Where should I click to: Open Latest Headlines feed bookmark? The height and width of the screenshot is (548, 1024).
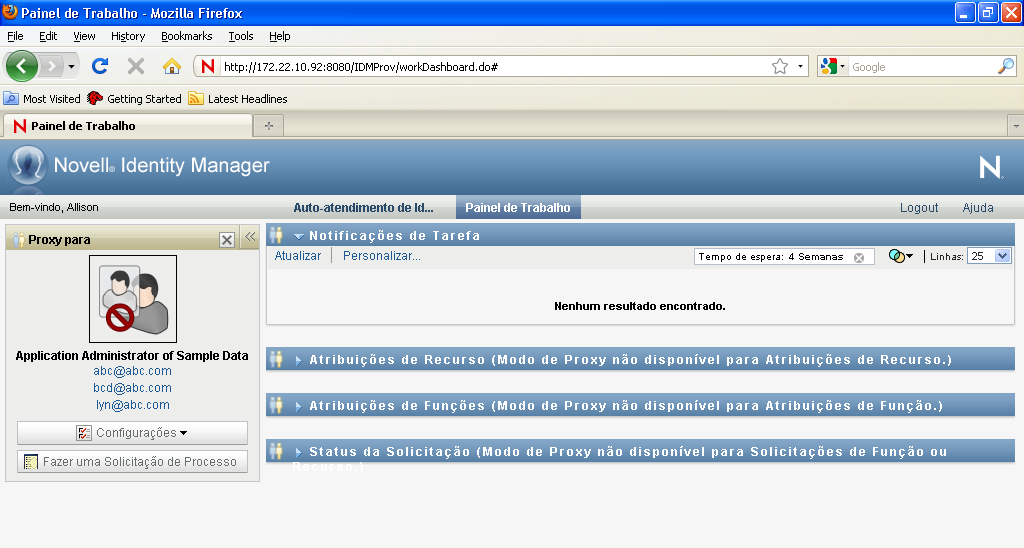click(238, 99)
